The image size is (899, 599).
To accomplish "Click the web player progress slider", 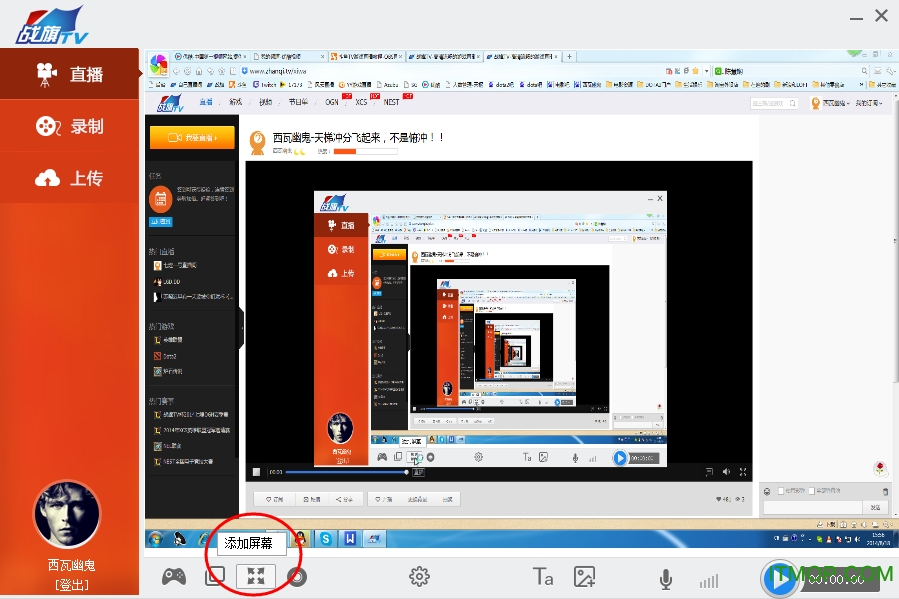I will point(346,472).
